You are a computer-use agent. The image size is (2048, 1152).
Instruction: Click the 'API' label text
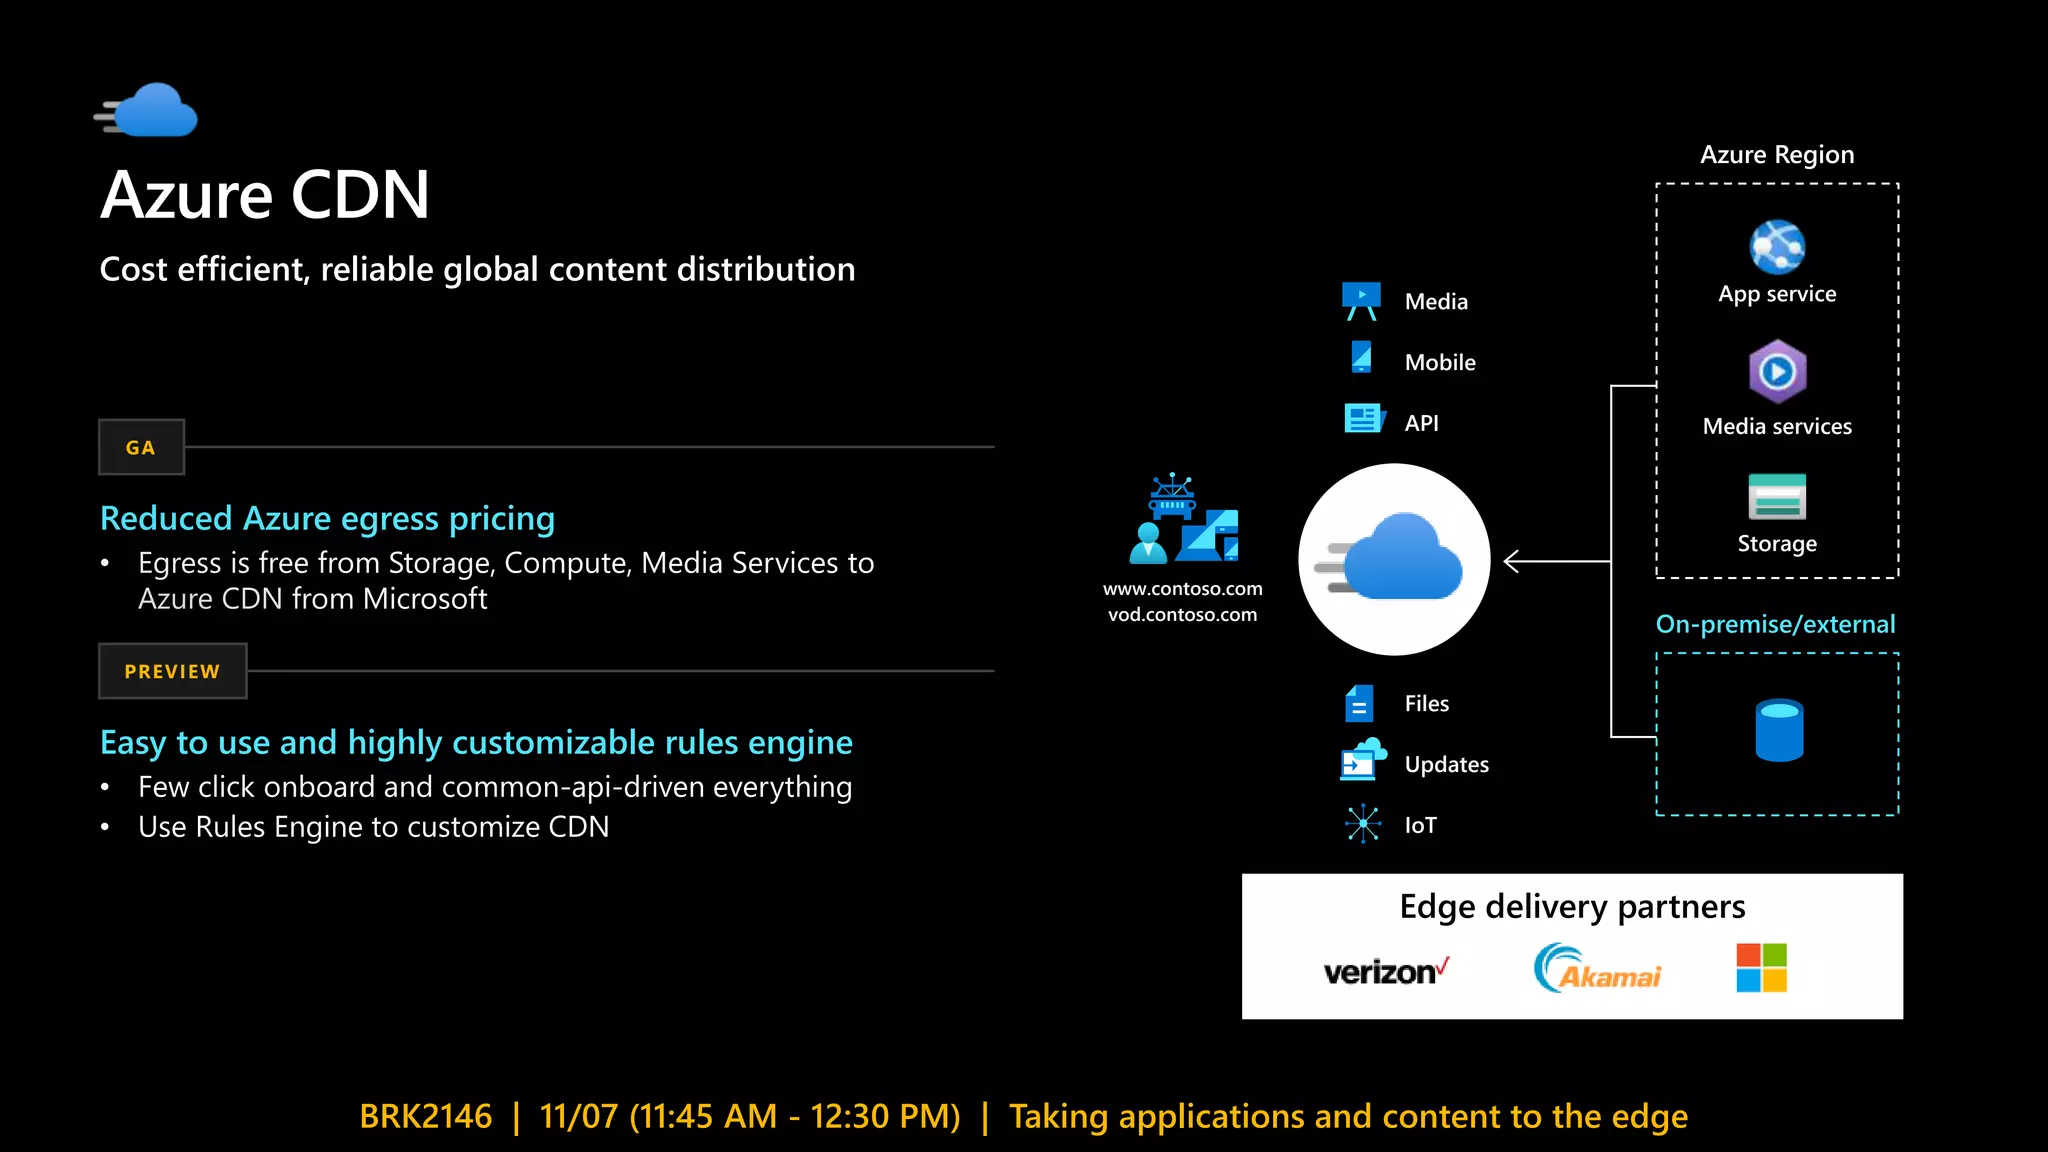[x=1421, y=423]
